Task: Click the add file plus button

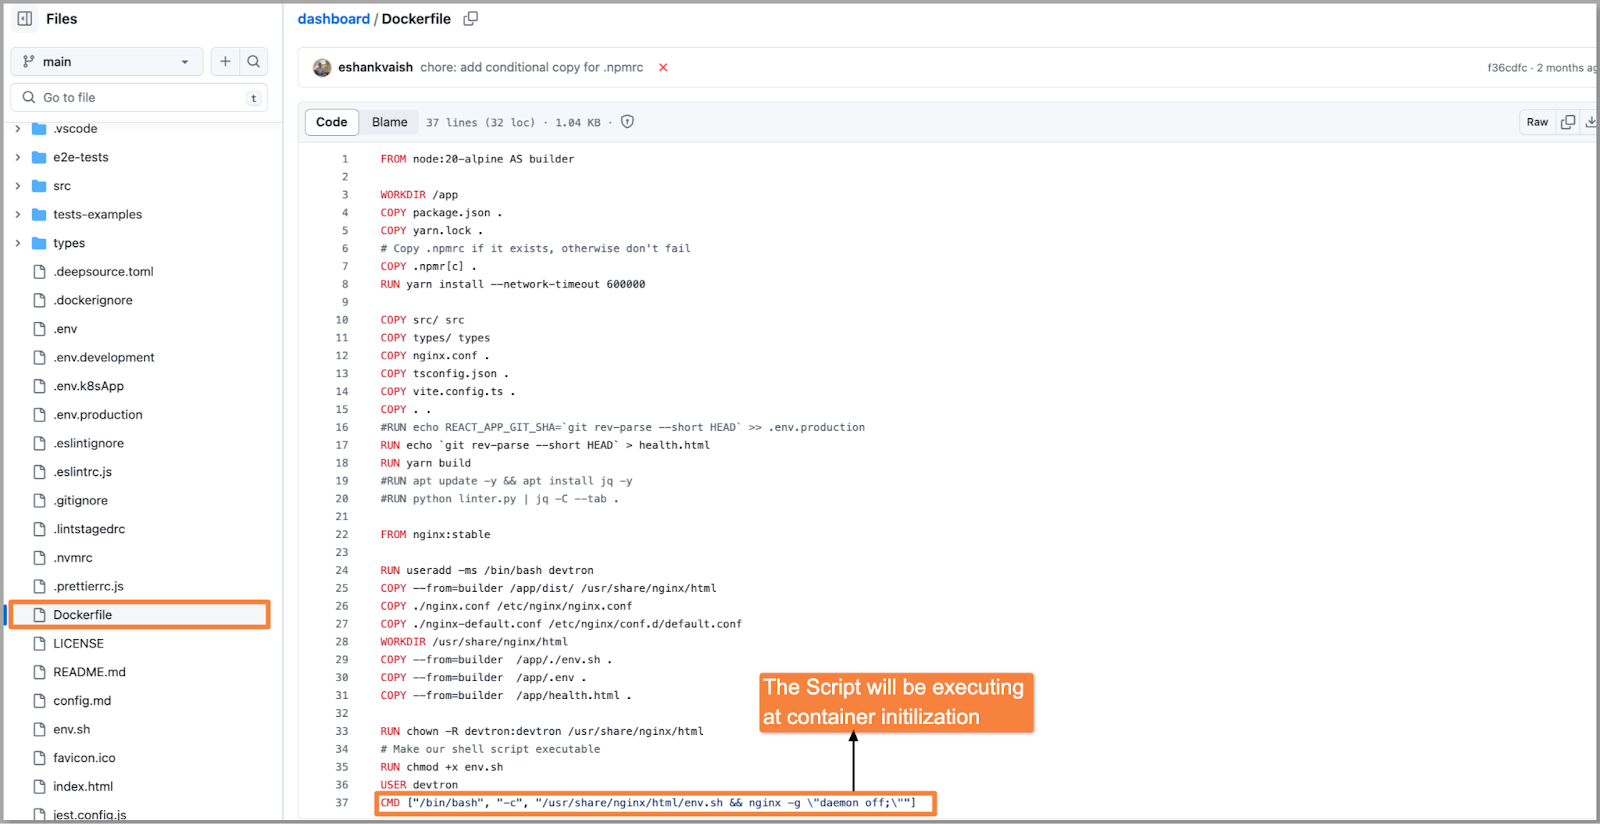Action: point(225,62)
